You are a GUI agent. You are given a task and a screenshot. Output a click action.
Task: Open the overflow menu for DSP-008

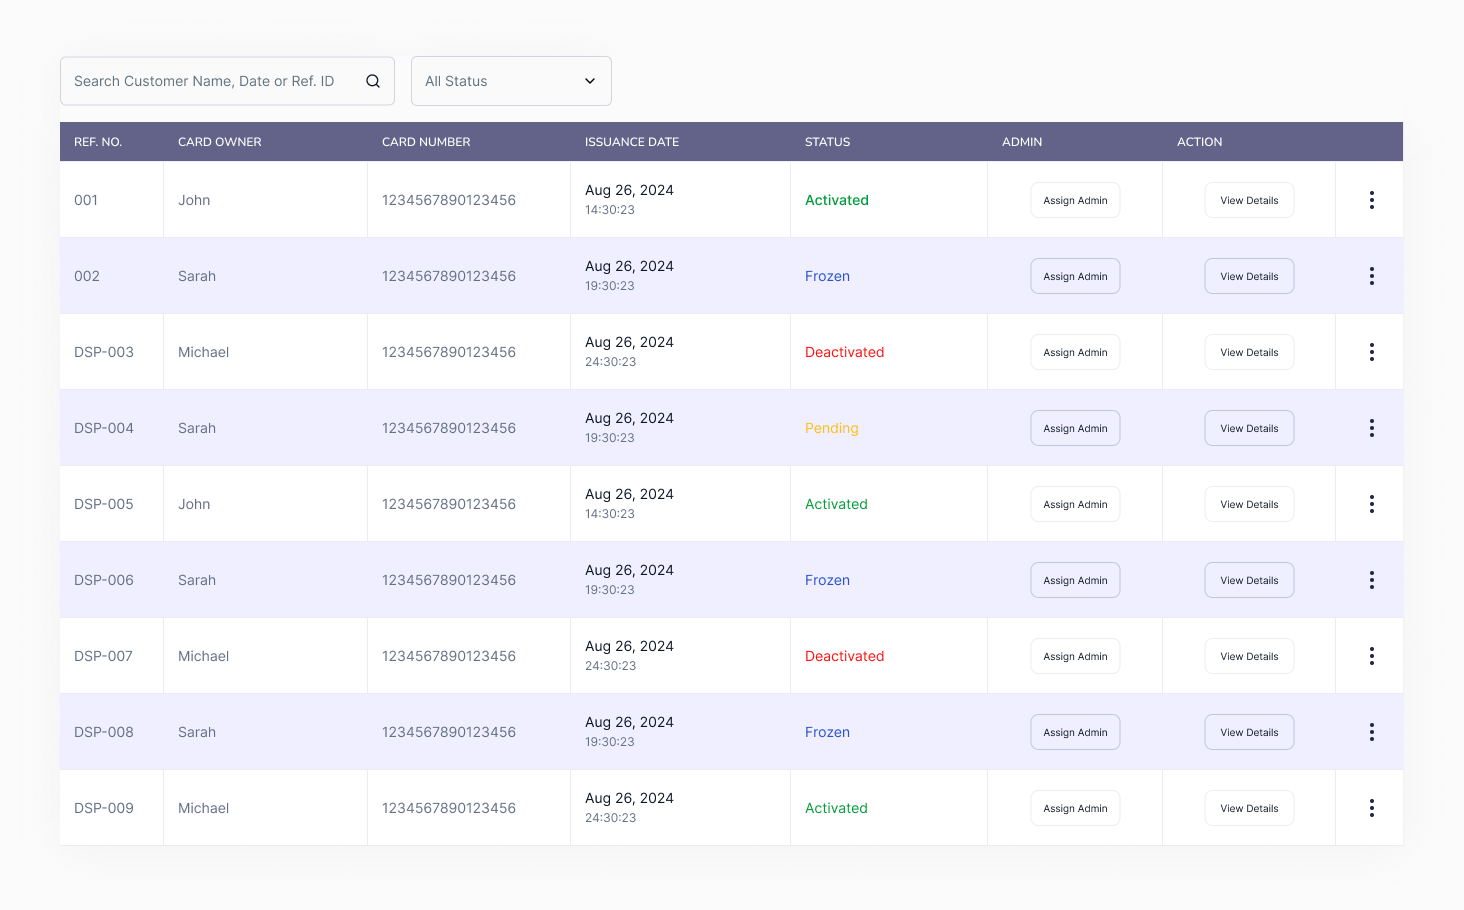(1371, 732)
